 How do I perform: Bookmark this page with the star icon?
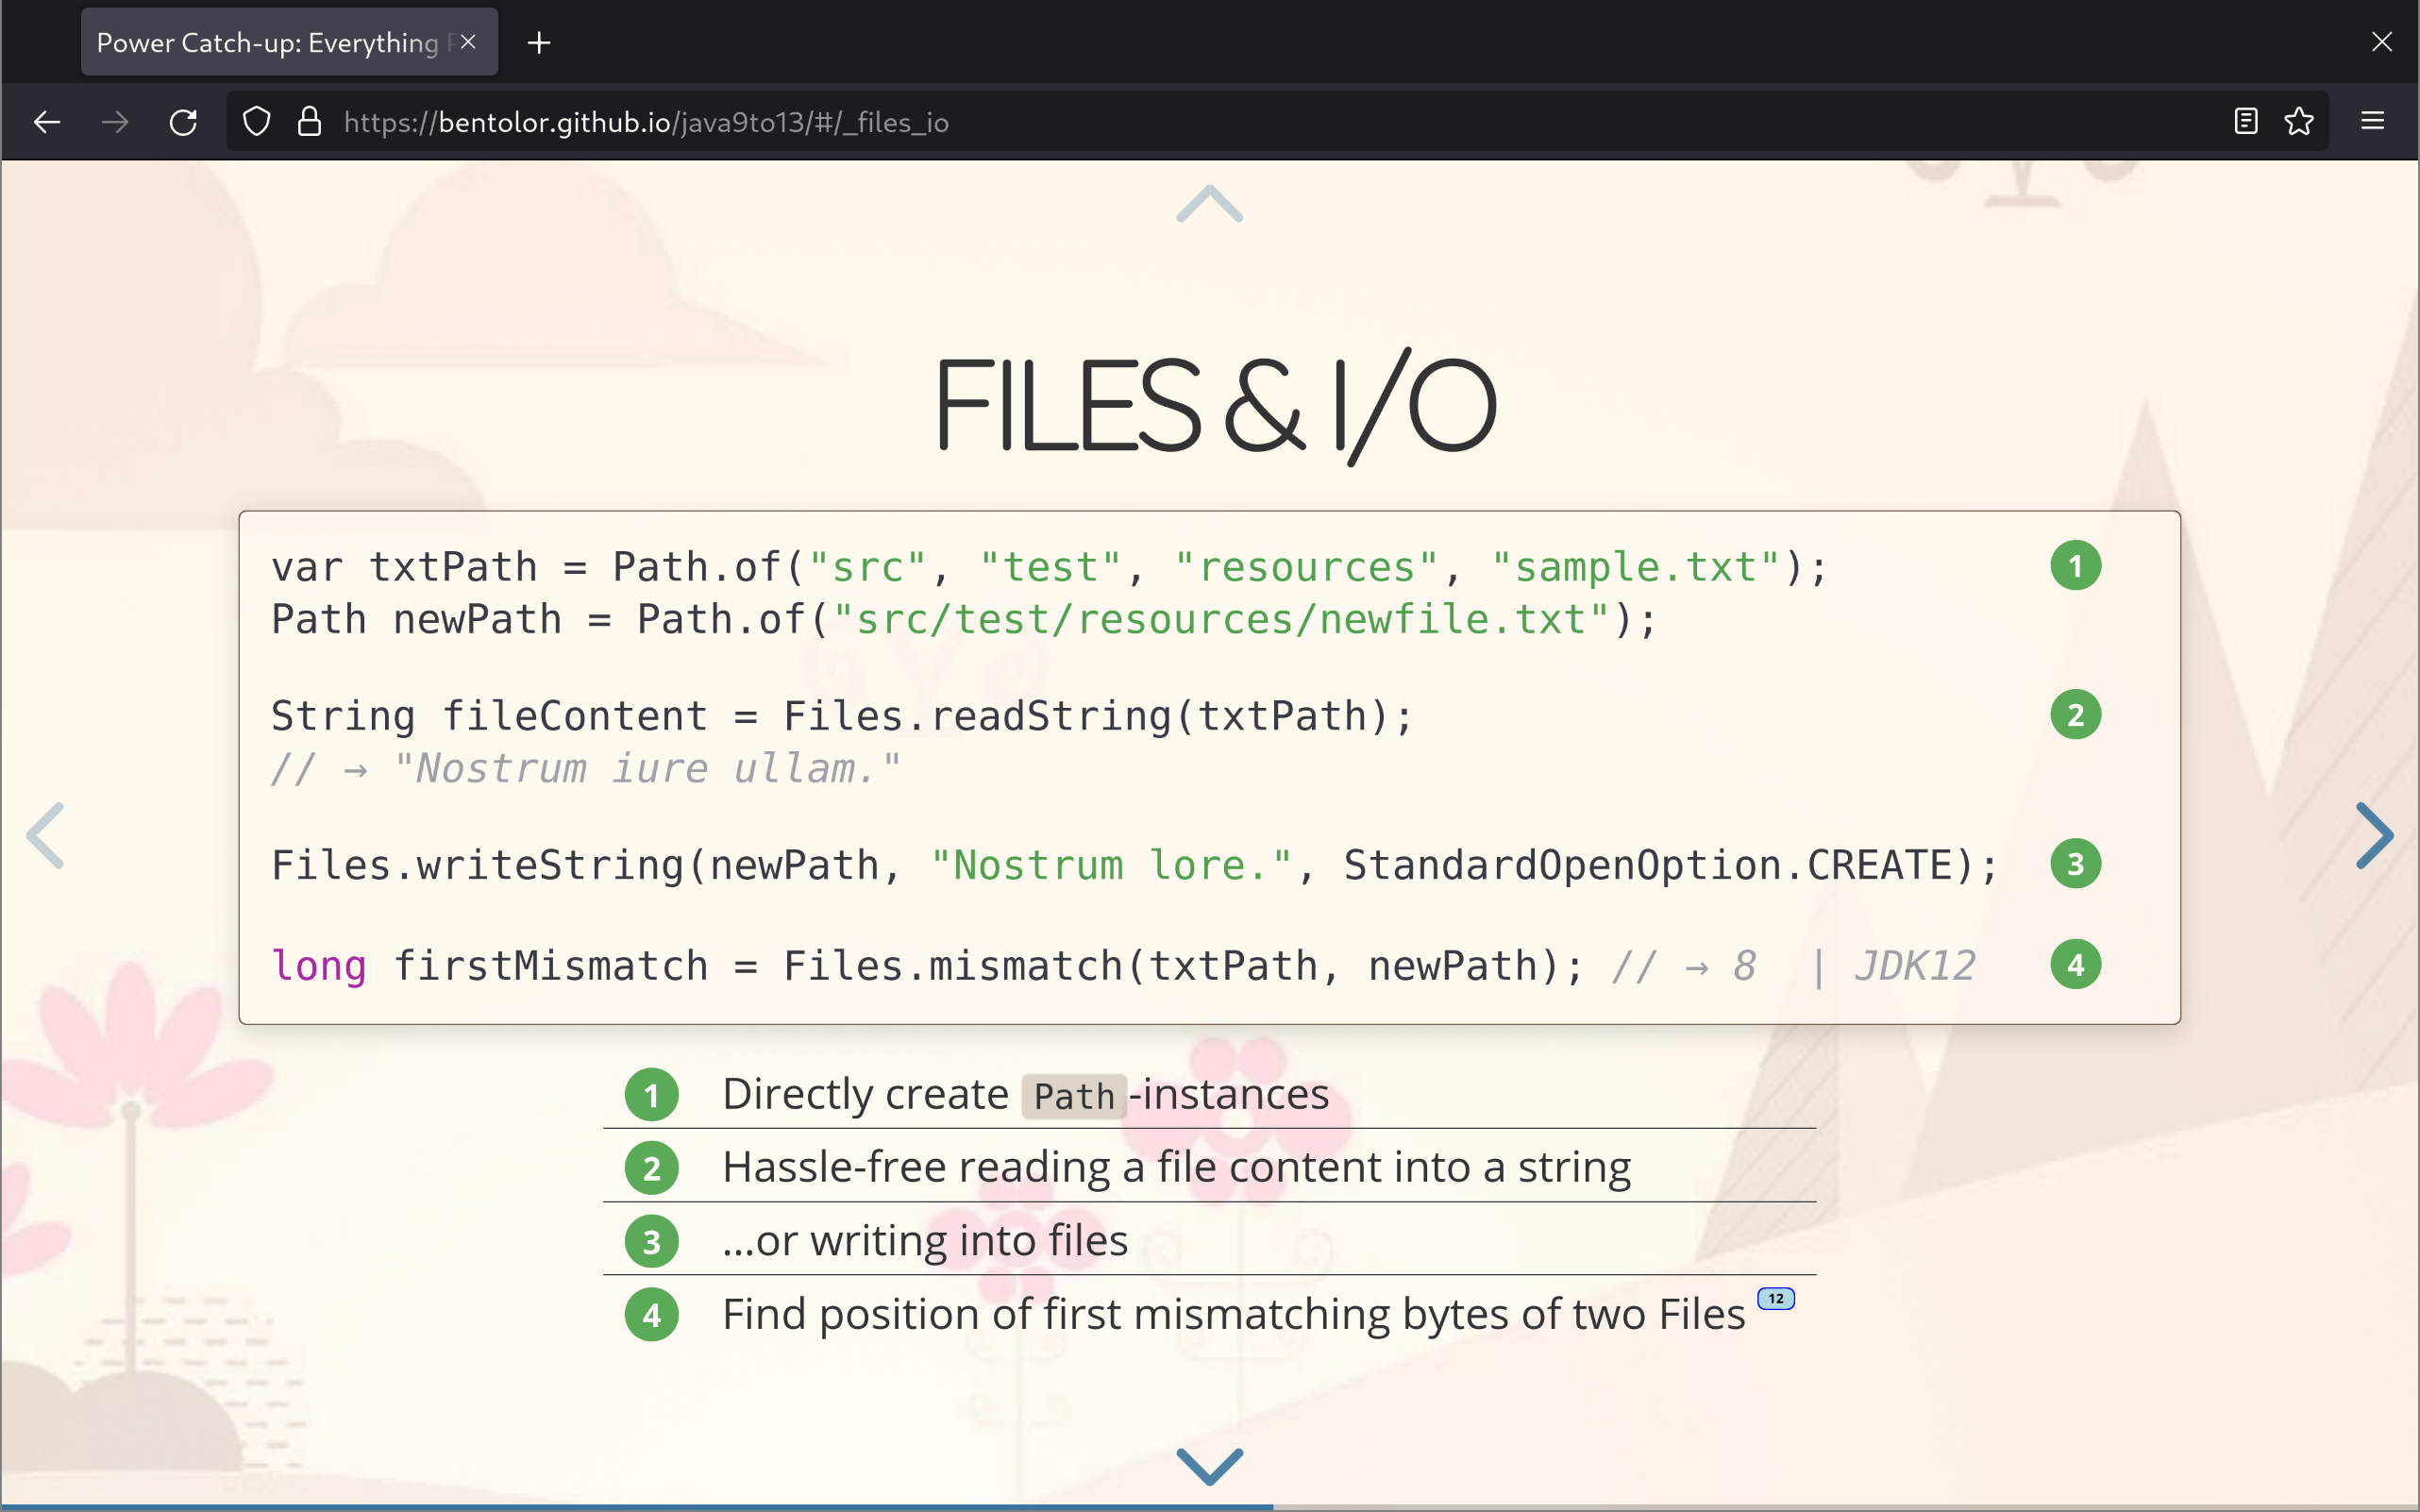click(2300, 121)
